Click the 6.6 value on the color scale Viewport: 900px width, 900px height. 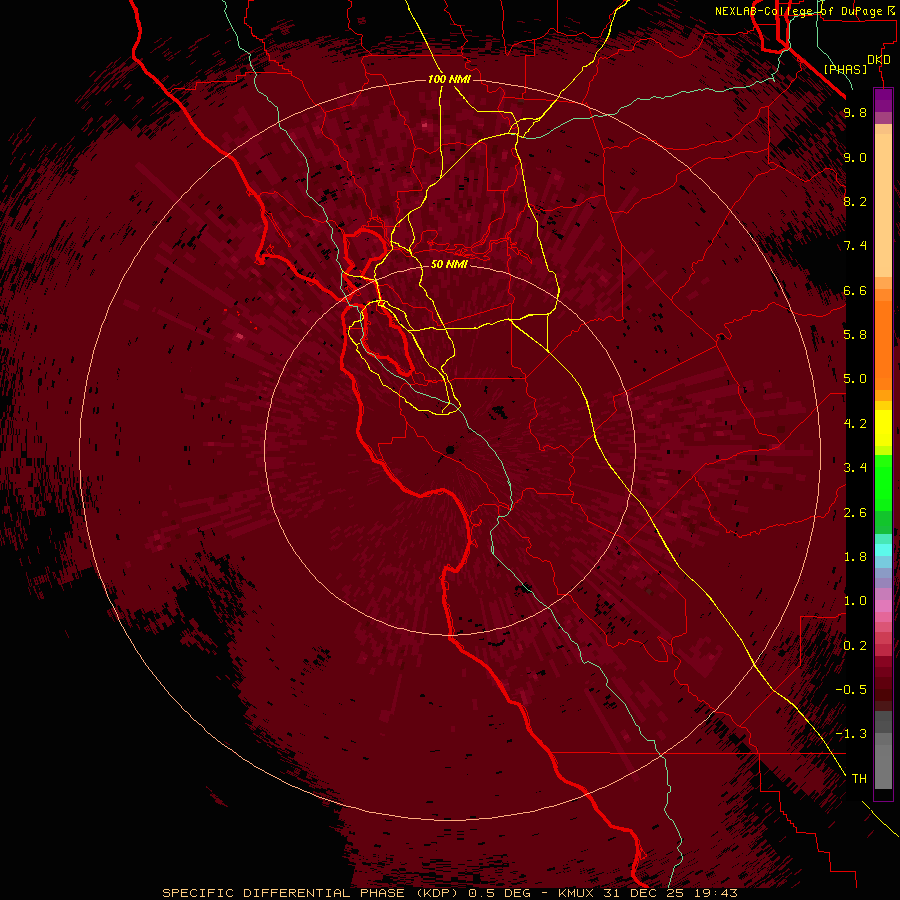(855, 290)
